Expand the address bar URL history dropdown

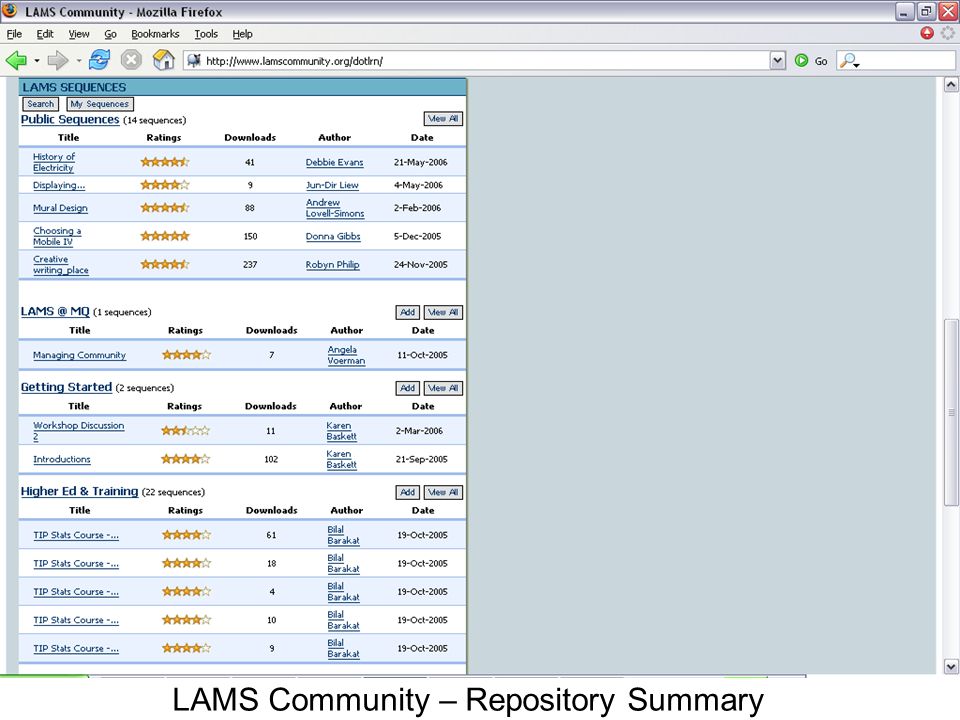pos(778,60)
